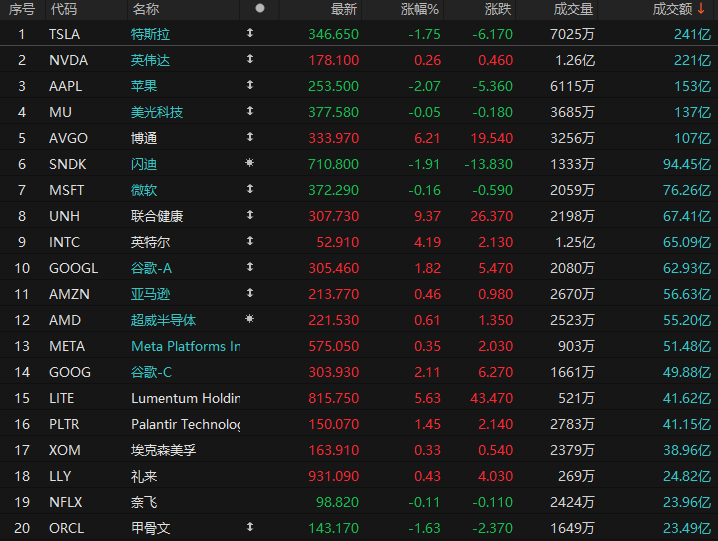Open stock name Meta Platforms
The width and height of the screenshot is (718, 541).
(x=185, y=346)
